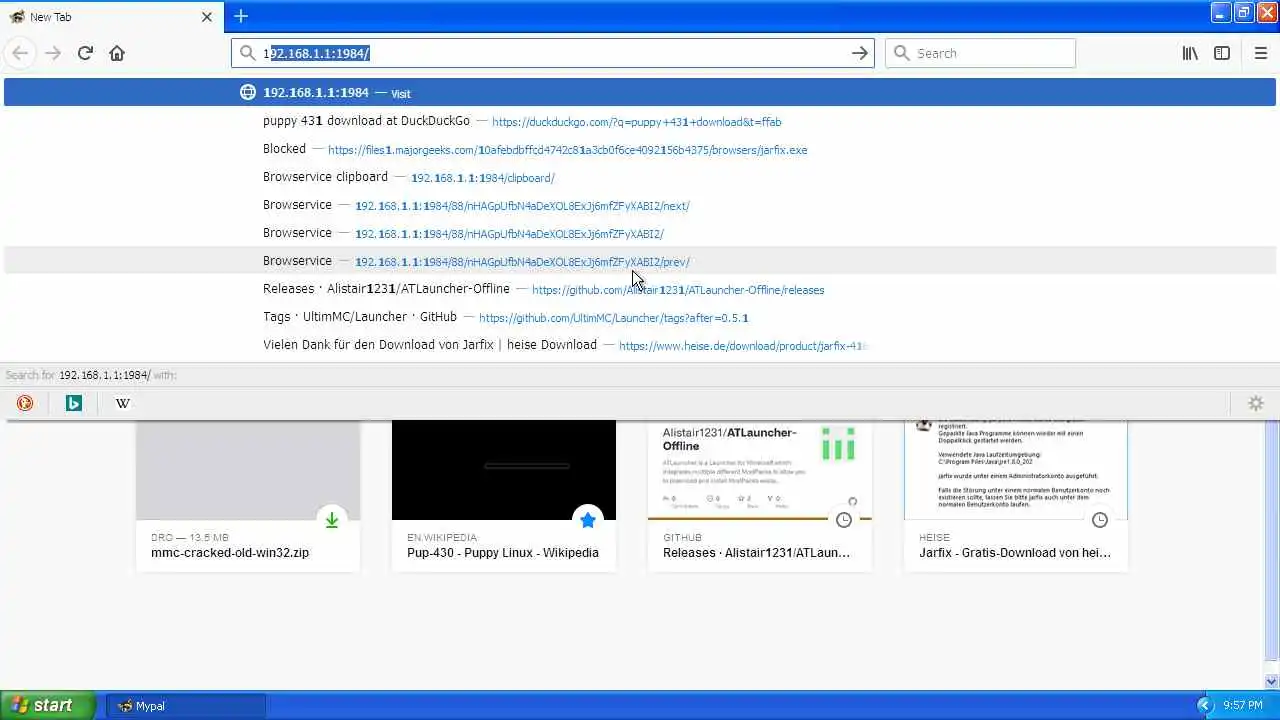Open a new tab with plus
Viewport: 1280px width, 720px height.
[x=241, y=16]
